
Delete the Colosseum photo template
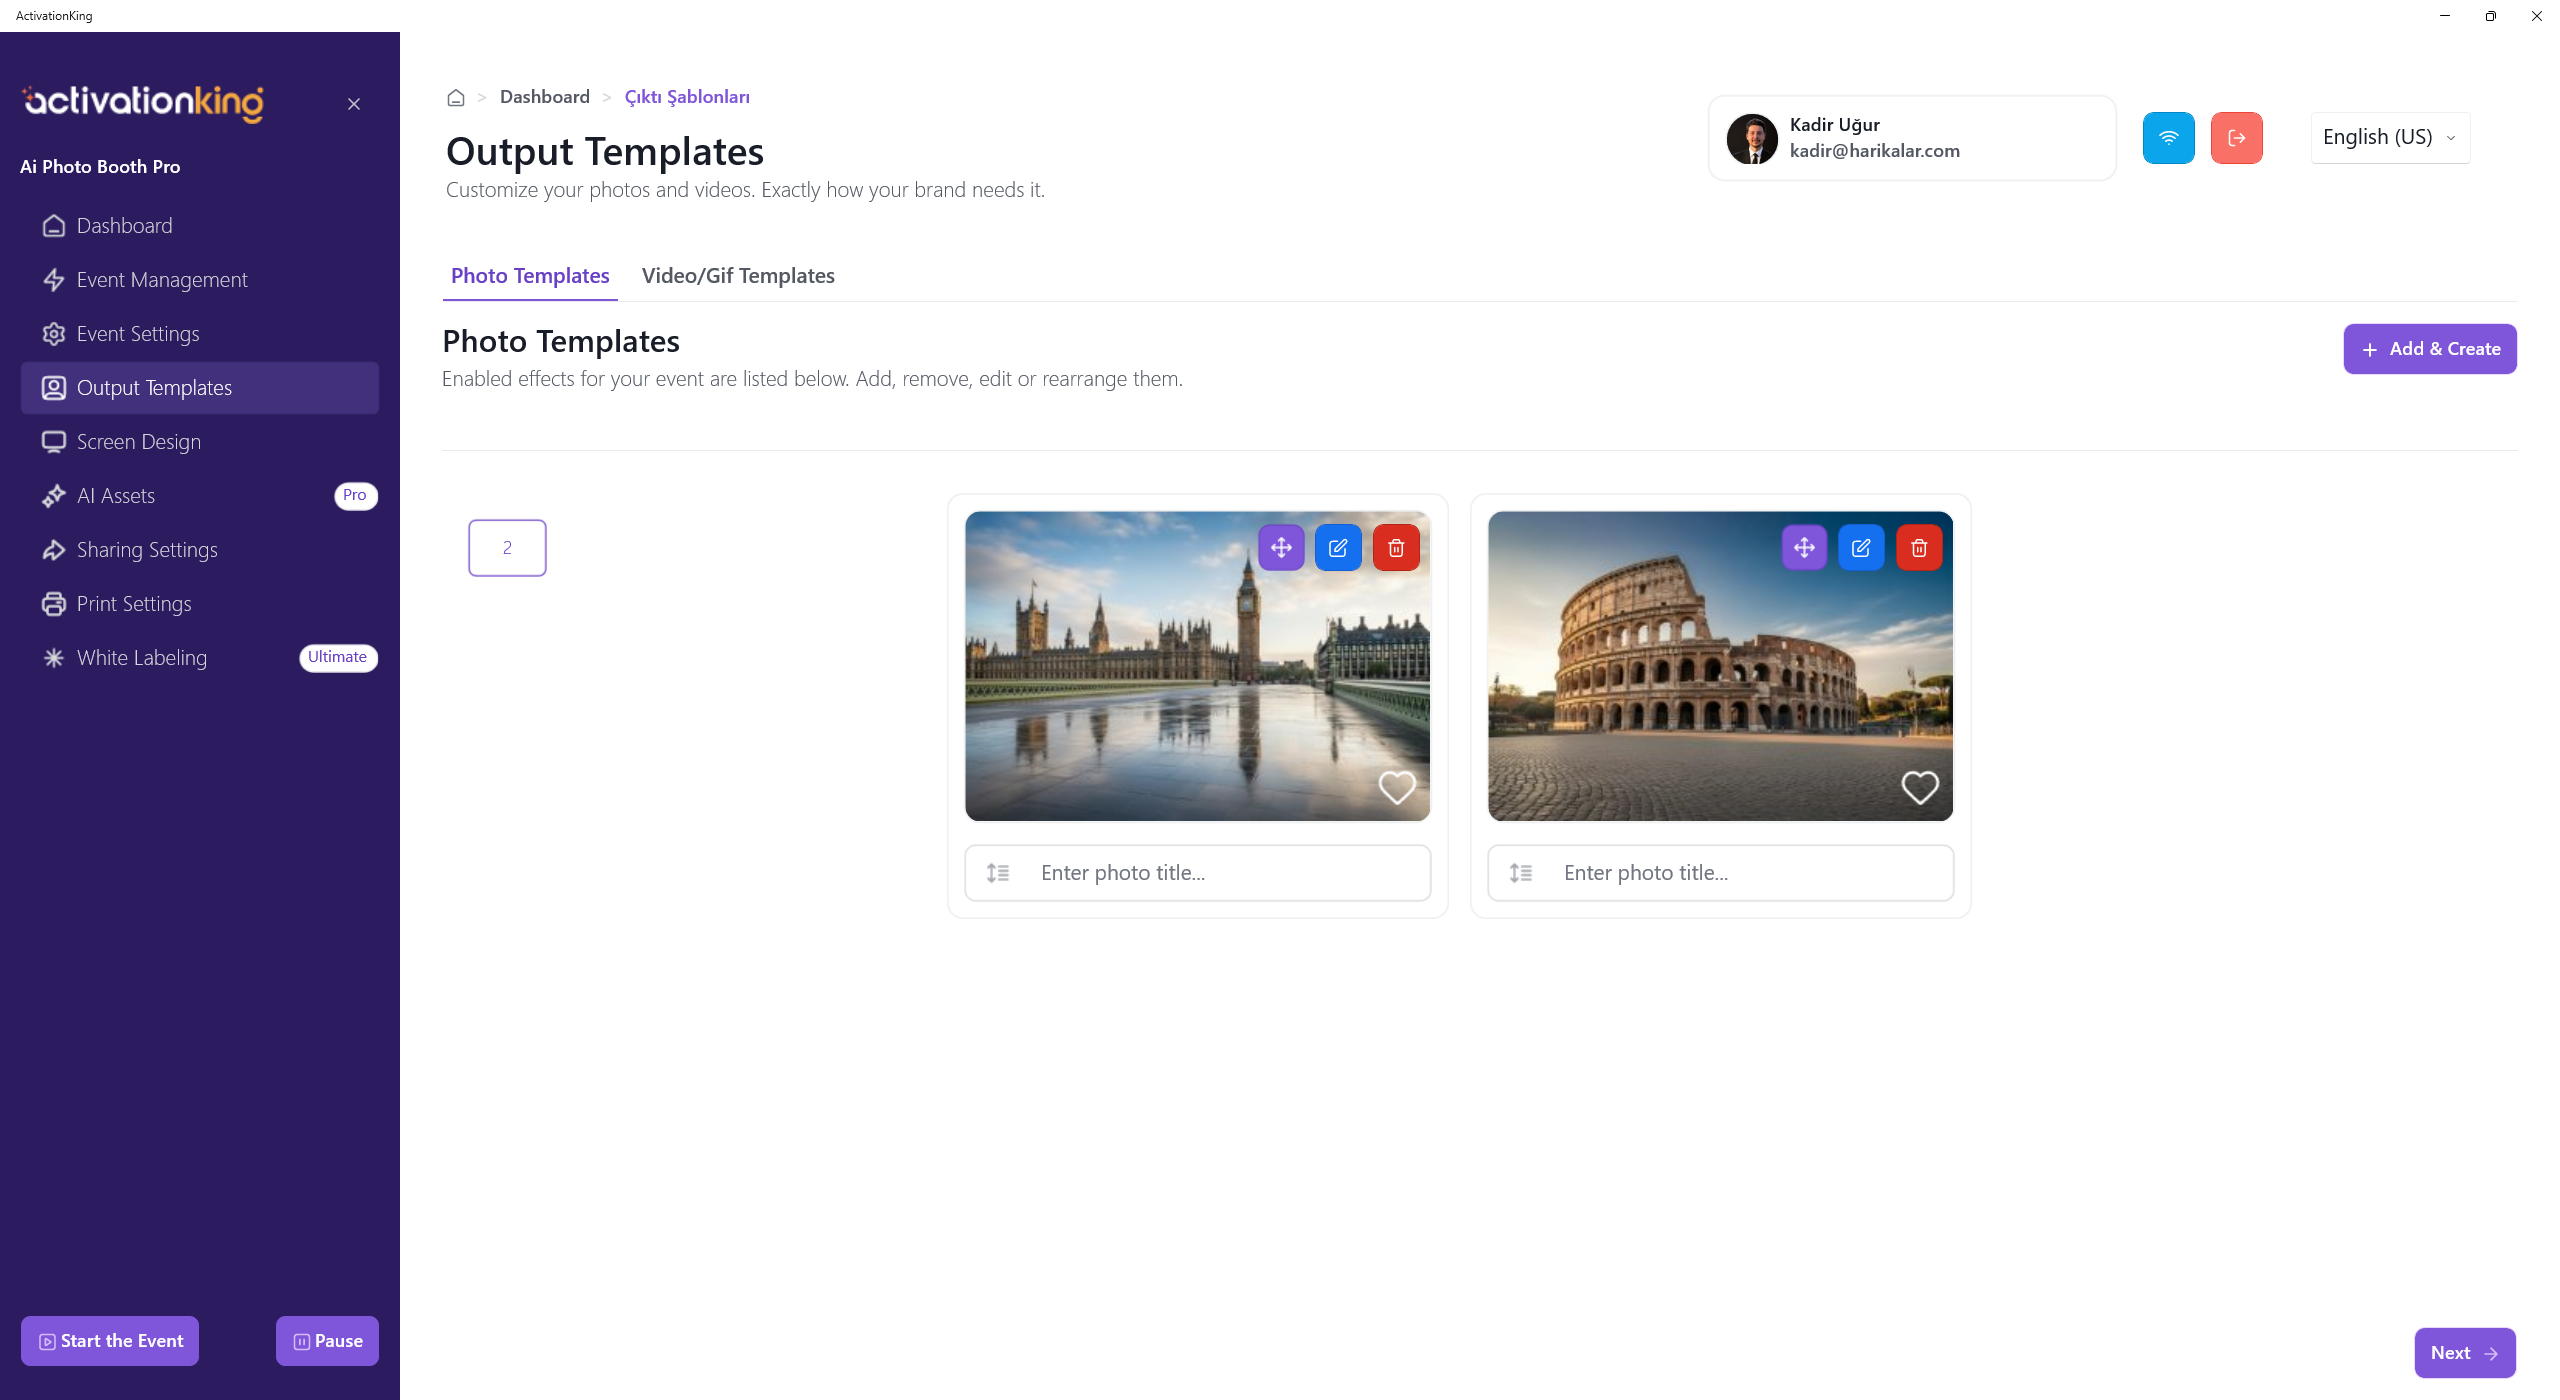1919,548
